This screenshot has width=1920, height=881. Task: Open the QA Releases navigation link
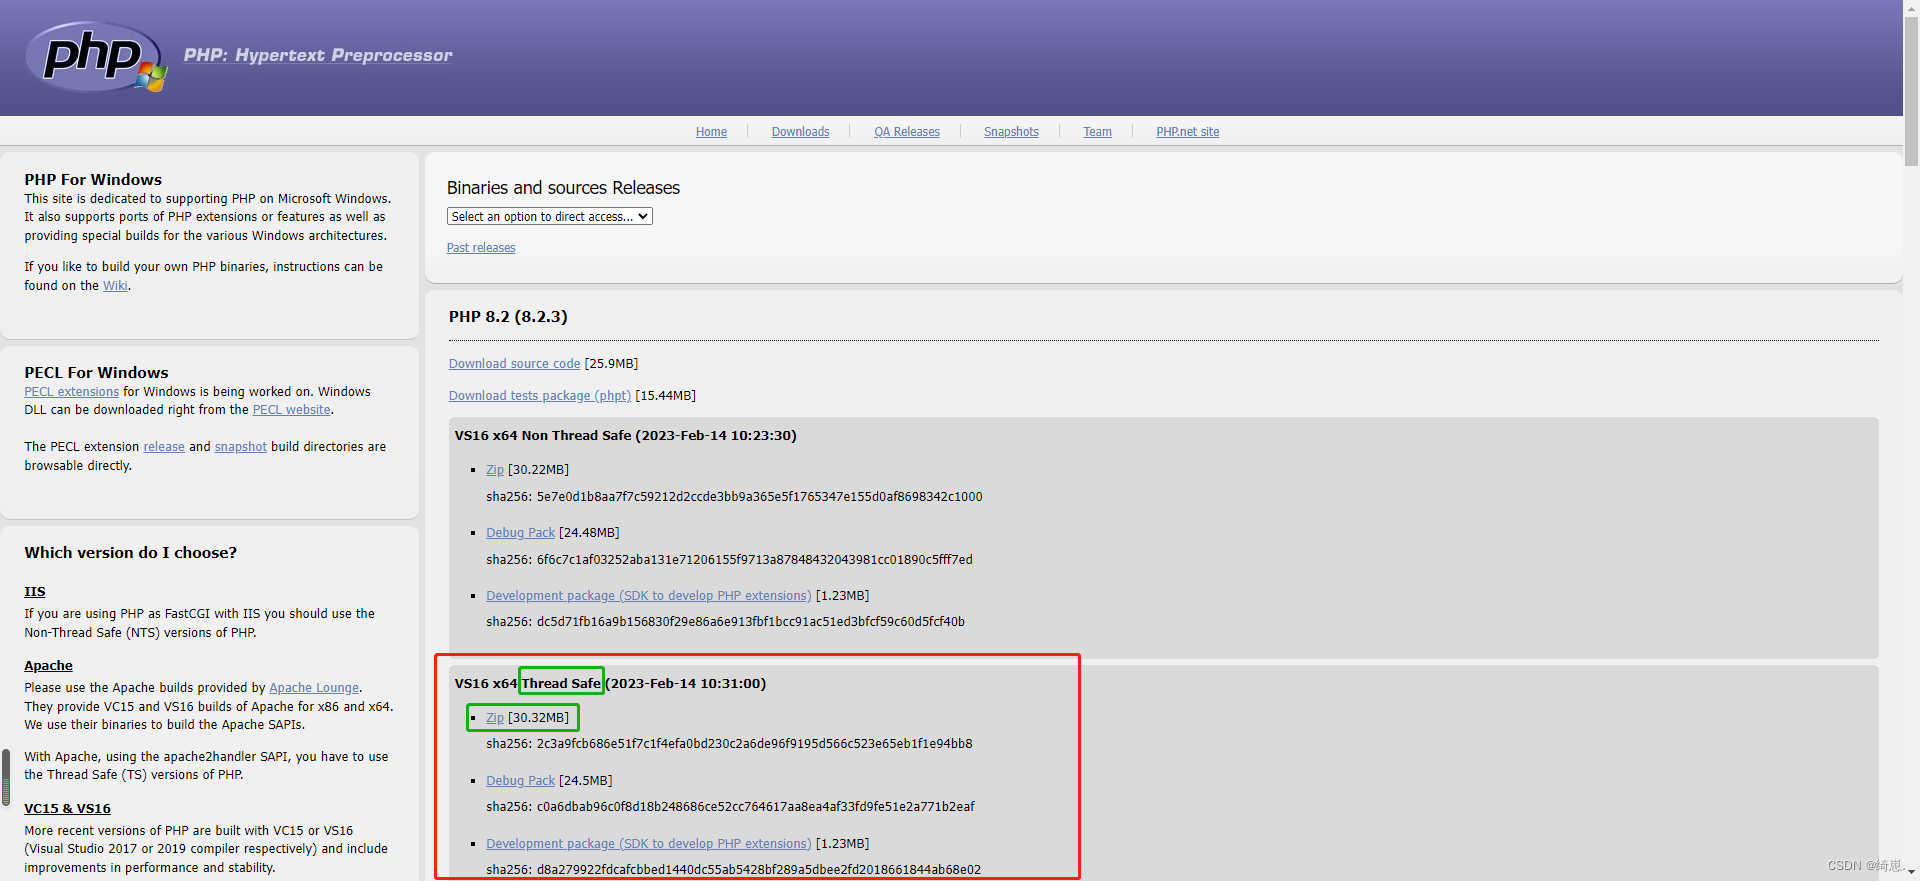[907, 132]
